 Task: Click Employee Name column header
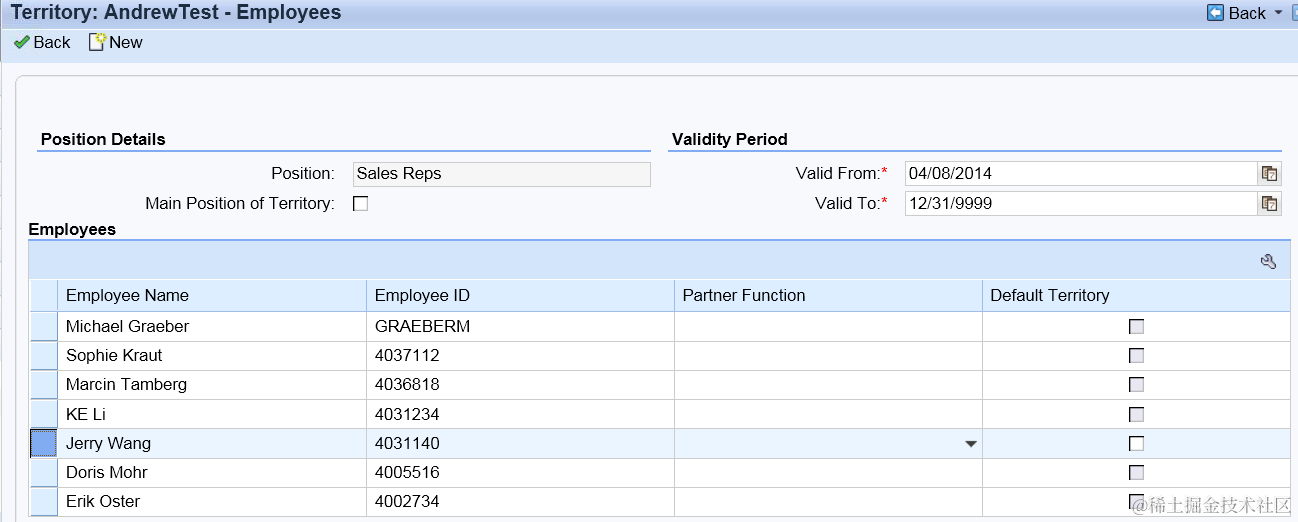click(212, 295)
